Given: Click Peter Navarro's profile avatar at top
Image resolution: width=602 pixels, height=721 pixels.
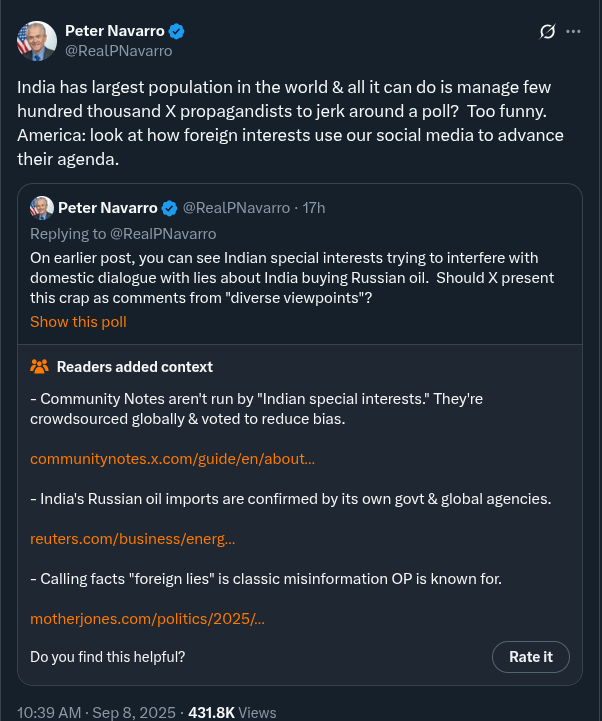Looking at the screenshot, I should click(37, 41).
